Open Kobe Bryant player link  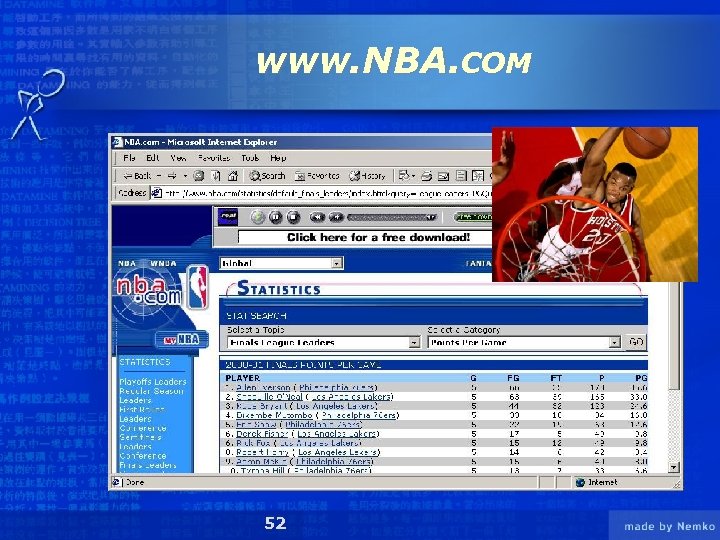[x=262, y=406]
